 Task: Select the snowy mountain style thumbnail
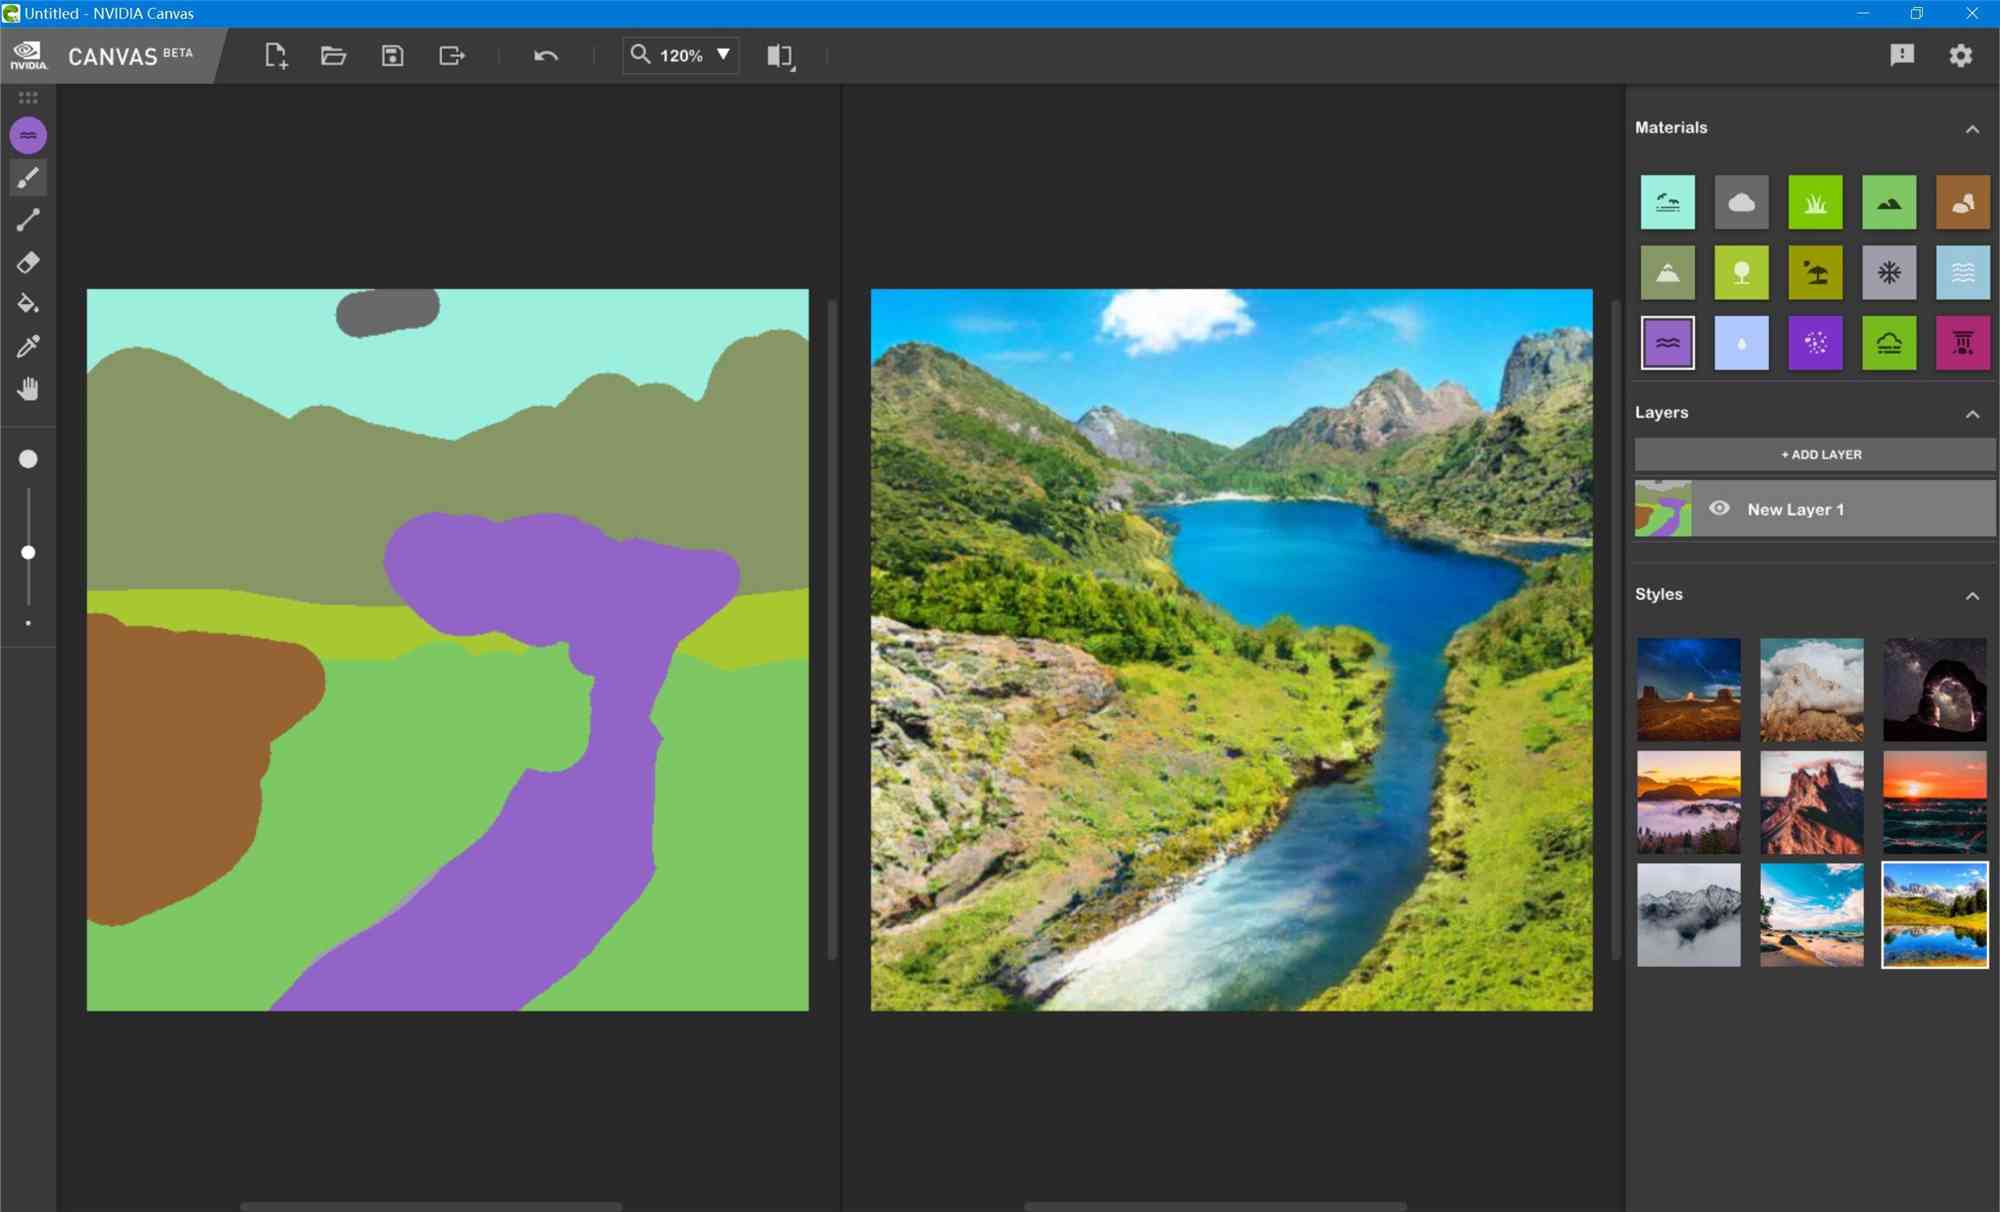pyautogui.click(x=1689, y=913)
